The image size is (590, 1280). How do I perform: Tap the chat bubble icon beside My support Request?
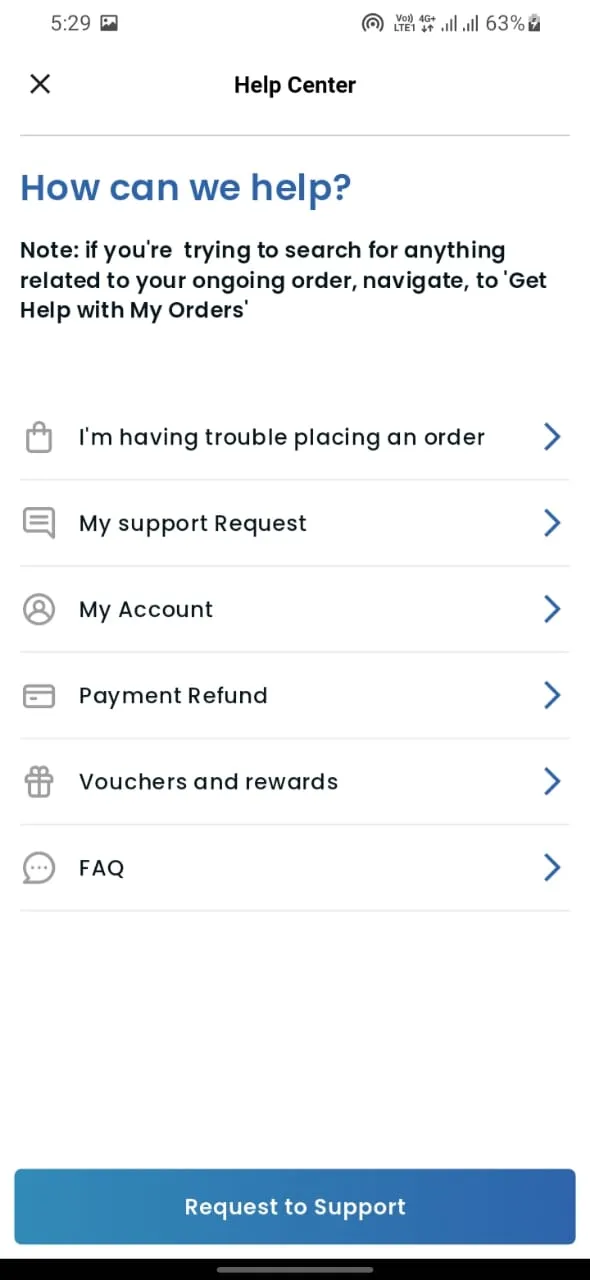[x=38, y=523]
